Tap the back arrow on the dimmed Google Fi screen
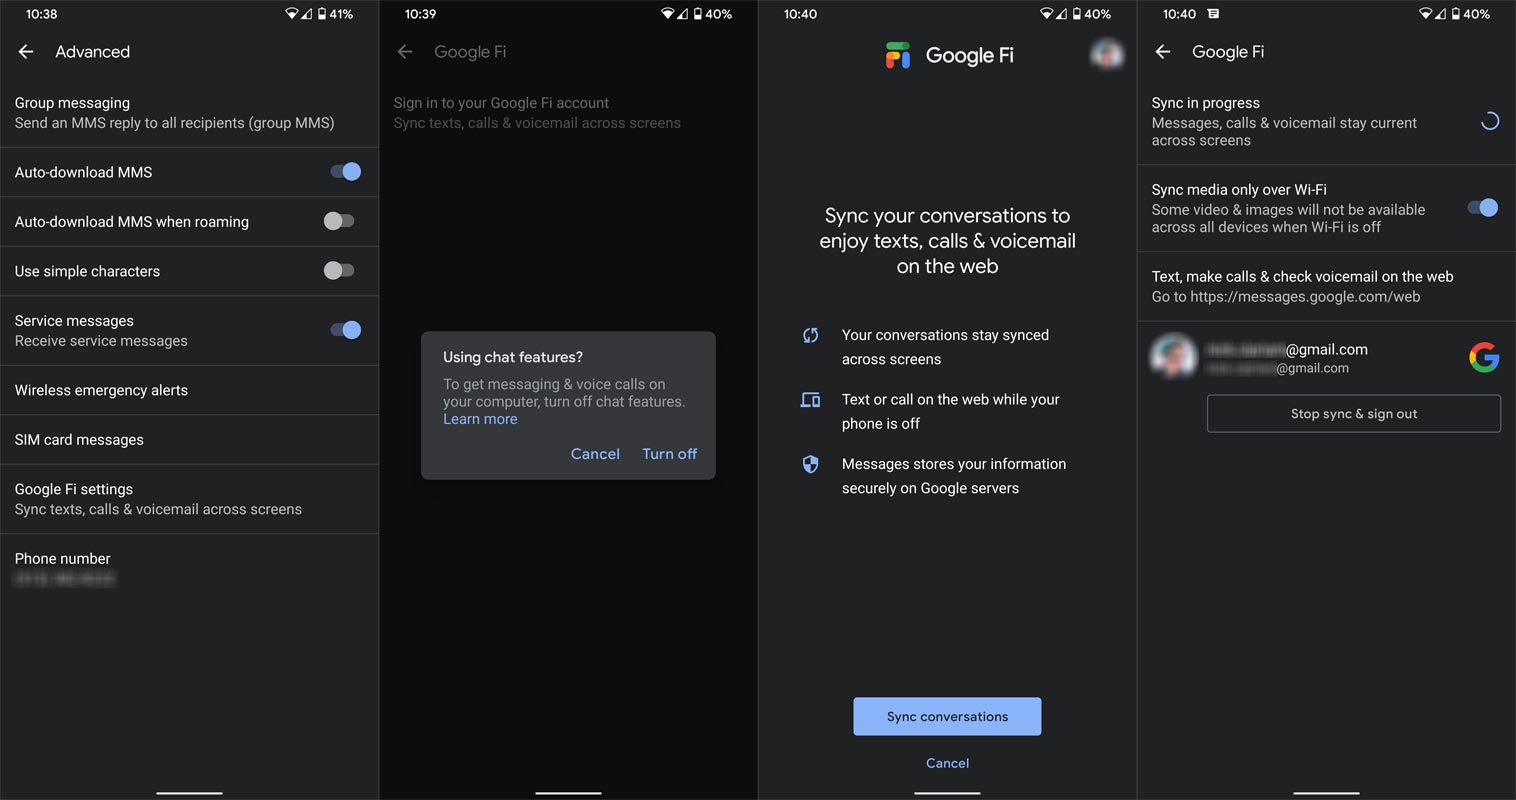The height and width of the screenshot is (800, 1516). [x=405, y=52]
